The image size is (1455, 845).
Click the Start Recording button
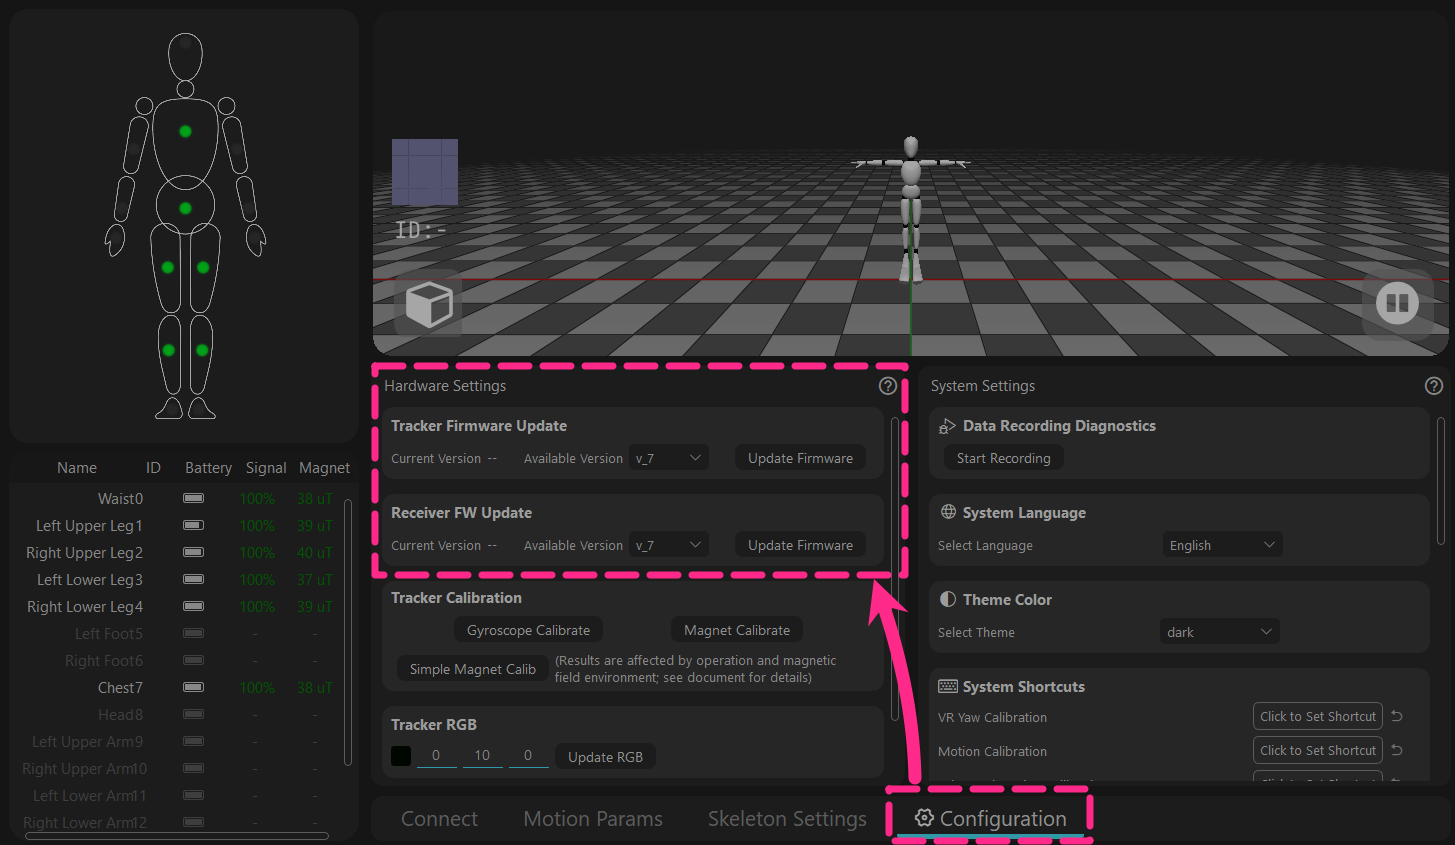tap(1003, 458)
